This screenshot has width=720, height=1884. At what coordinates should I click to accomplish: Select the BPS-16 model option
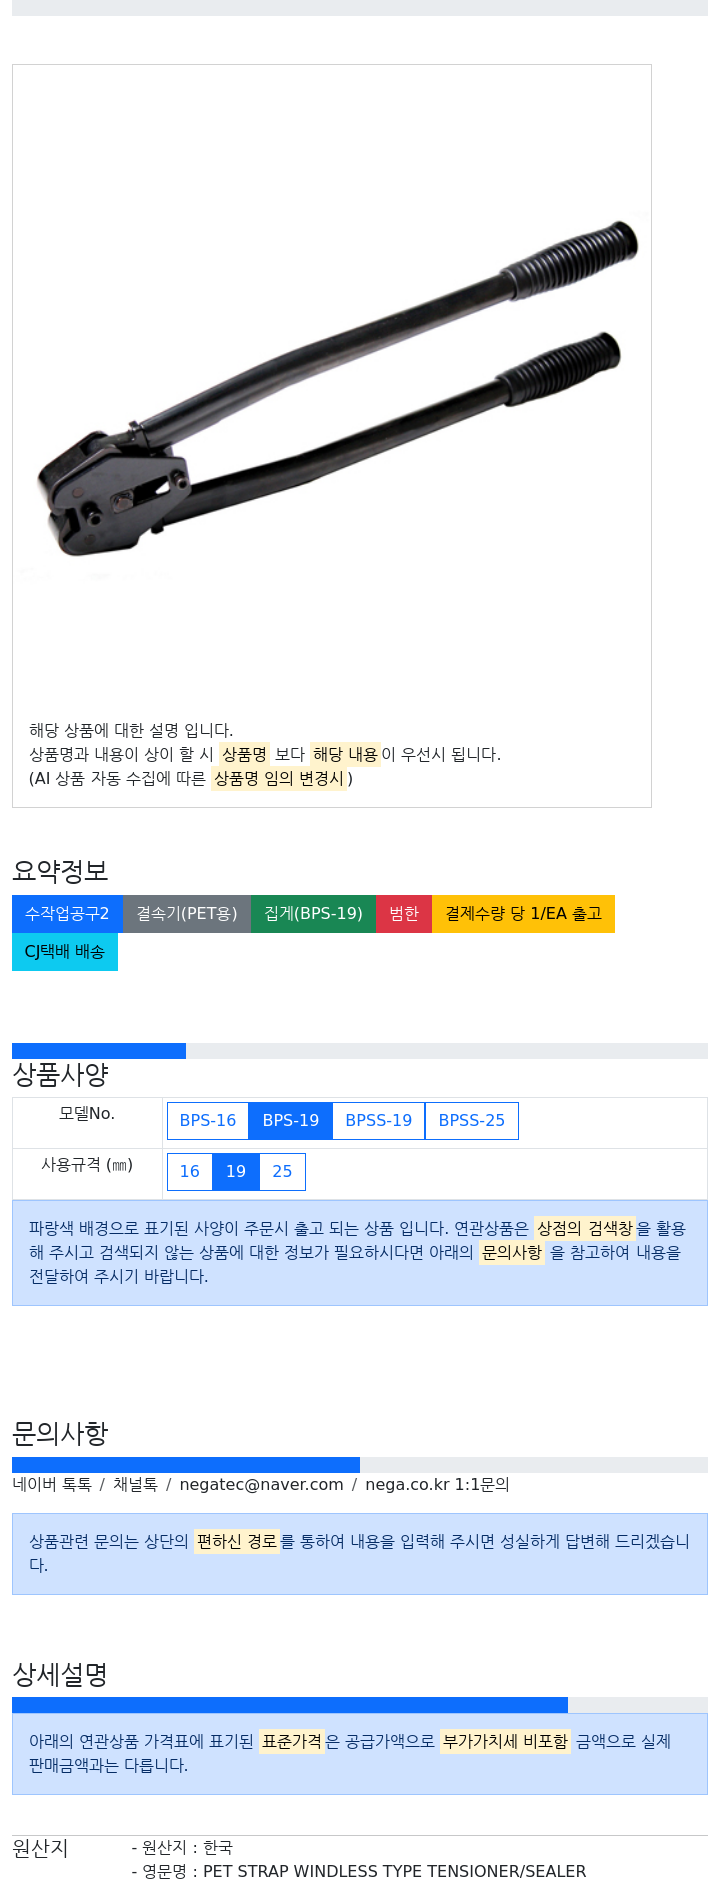[x=208, y=1121]
